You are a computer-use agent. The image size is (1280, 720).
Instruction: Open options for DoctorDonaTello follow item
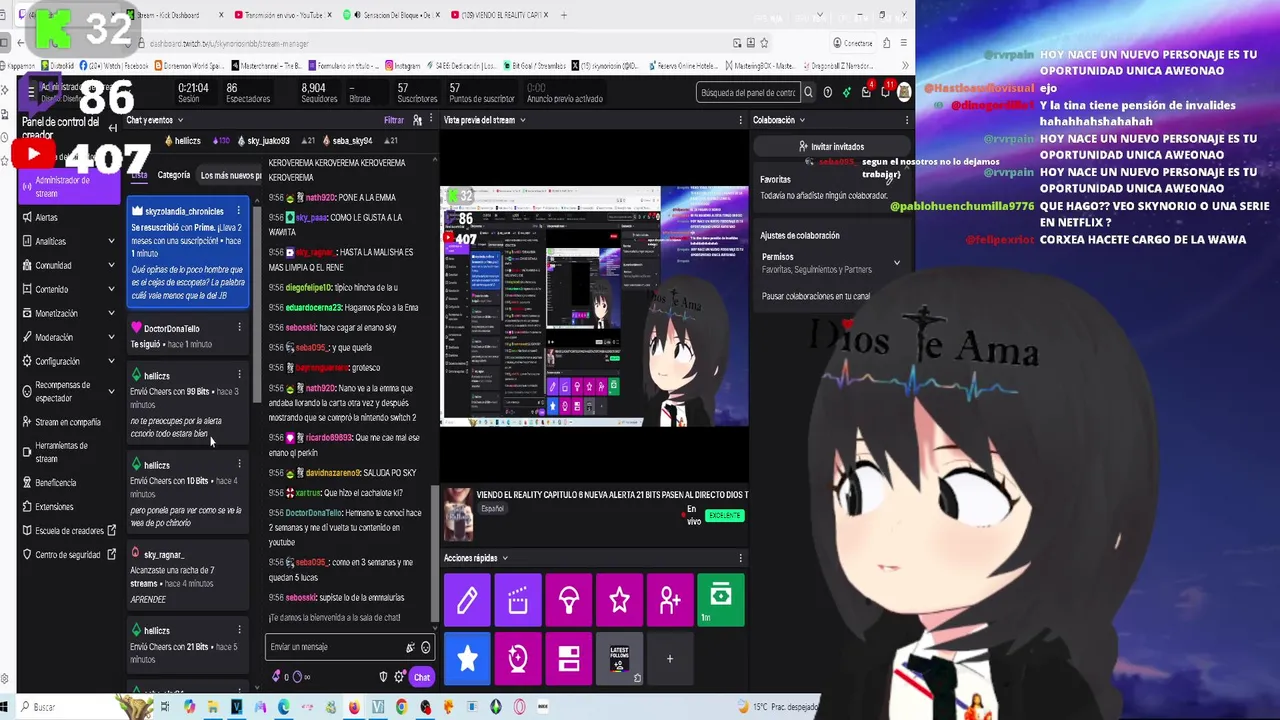tap(239, 328)
